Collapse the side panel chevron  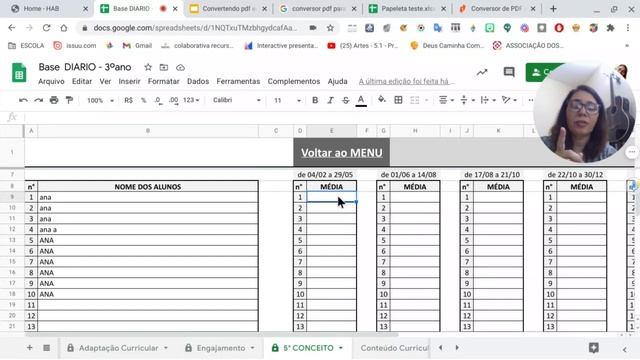click(x=624, y=349)
